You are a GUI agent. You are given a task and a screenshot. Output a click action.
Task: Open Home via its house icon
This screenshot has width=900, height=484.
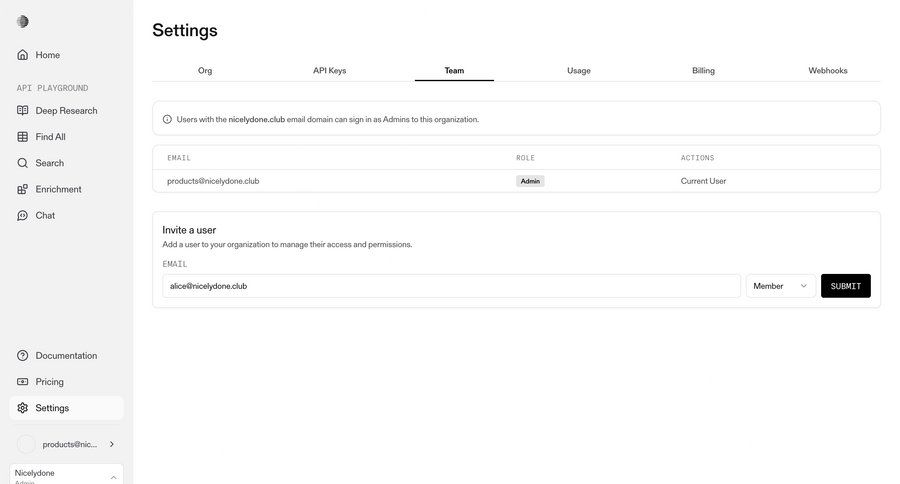(23, 55)
